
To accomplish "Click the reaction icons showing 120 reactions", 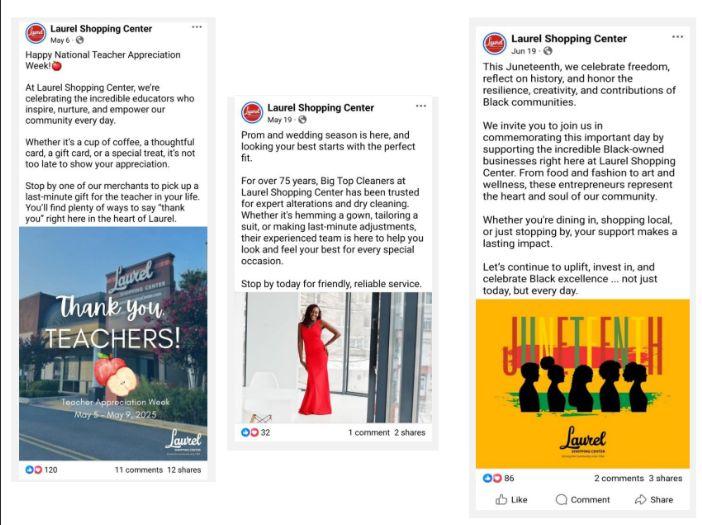I will click(x=34, y=470).
